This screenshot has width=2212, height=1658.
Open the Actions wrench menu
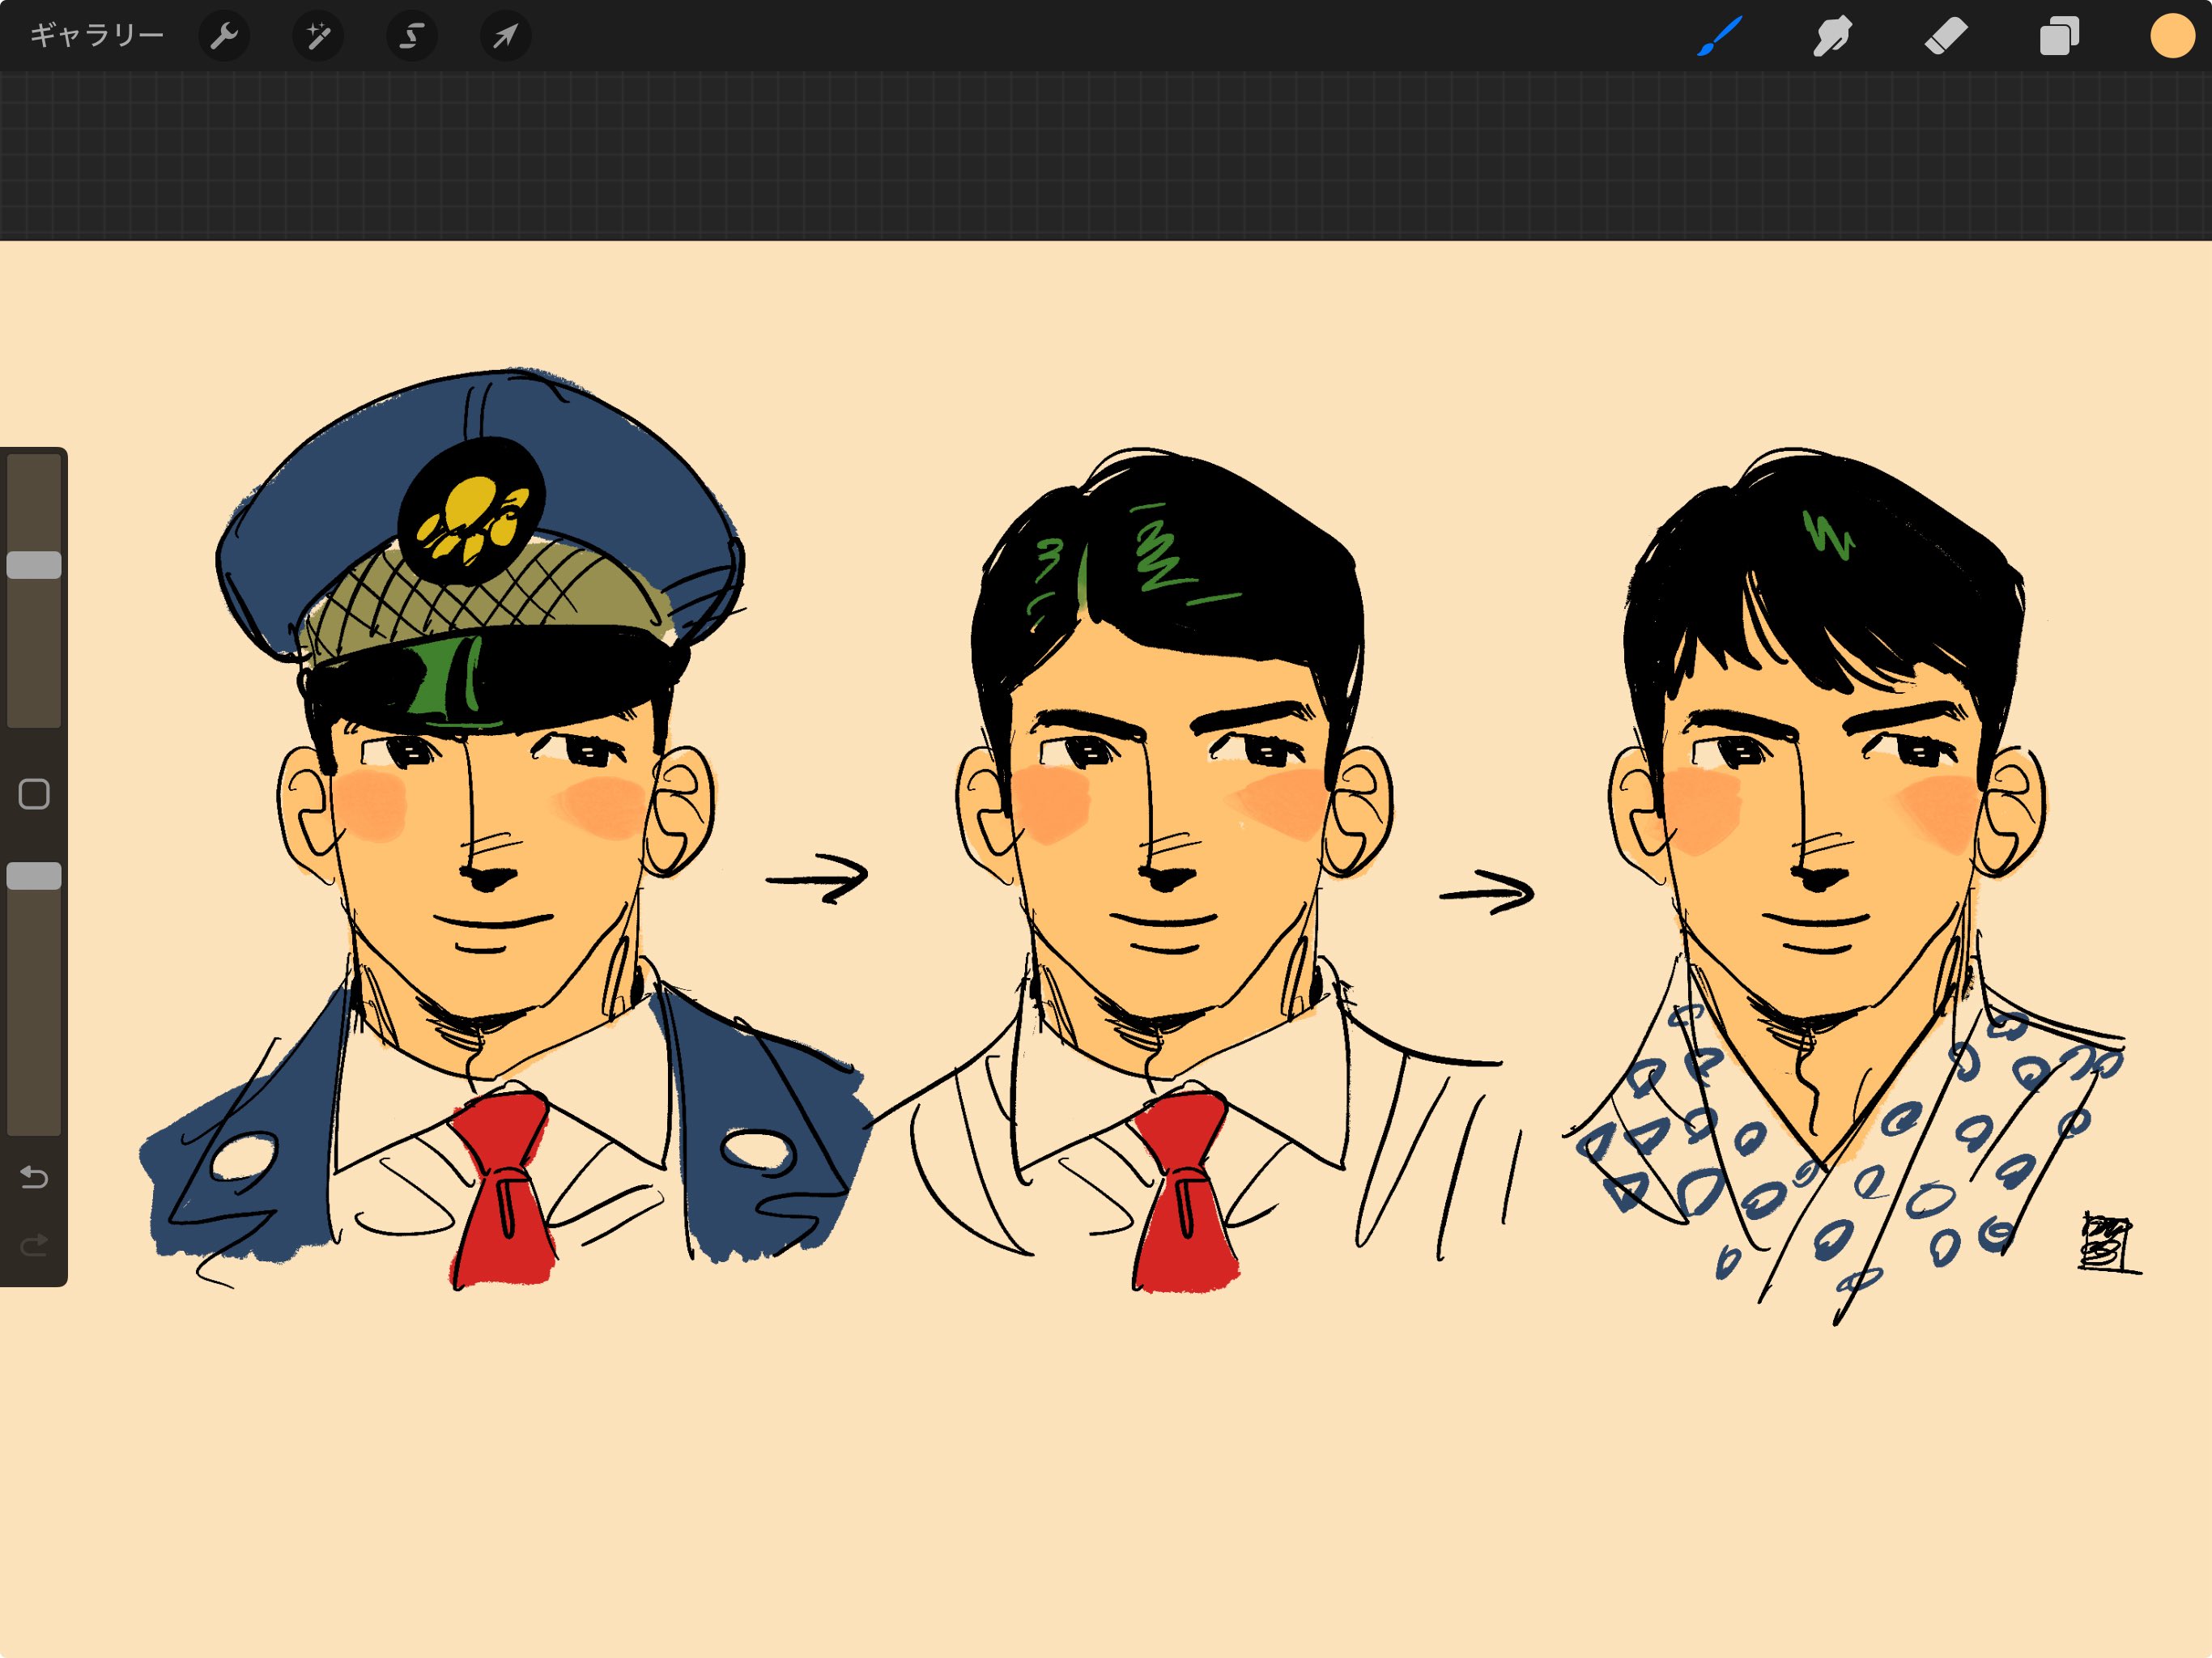point(224,37)
